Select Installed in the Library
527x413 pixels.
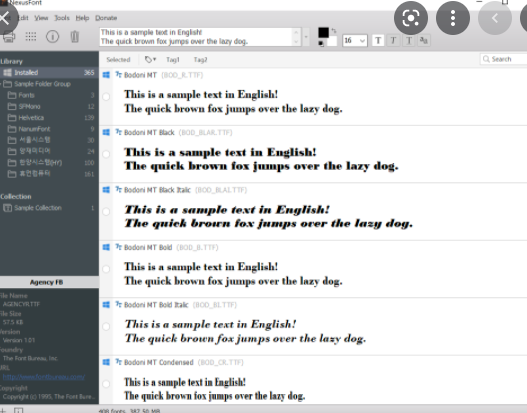pos(49,73)
